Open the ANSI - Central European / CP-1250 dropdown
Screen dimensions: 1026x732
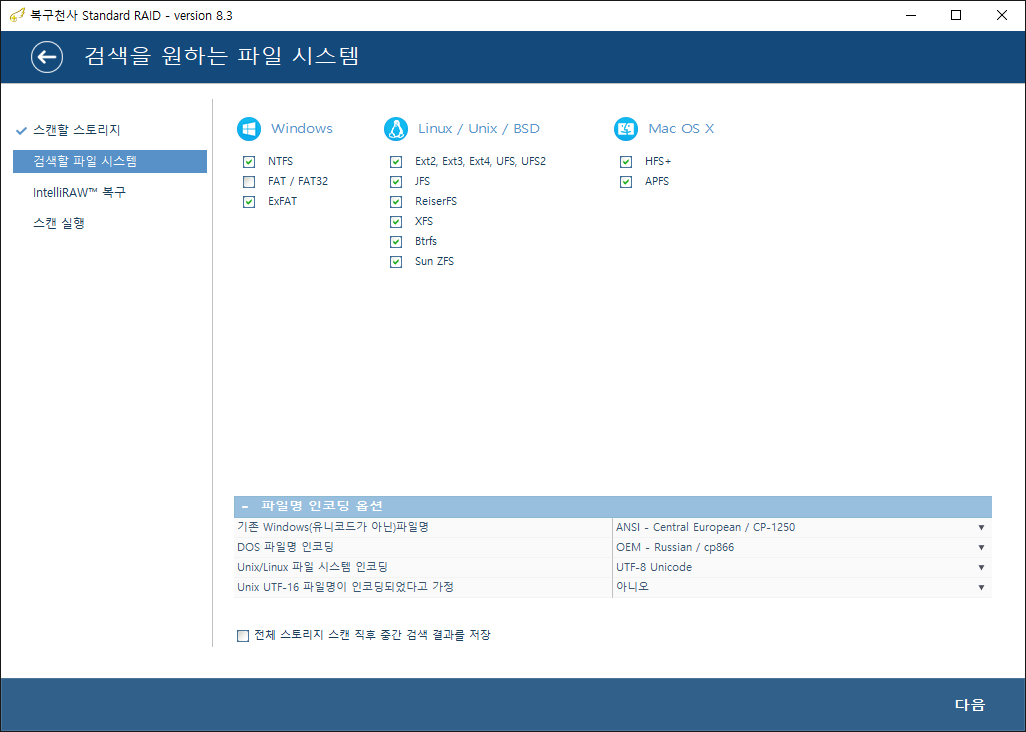[802, 527]
